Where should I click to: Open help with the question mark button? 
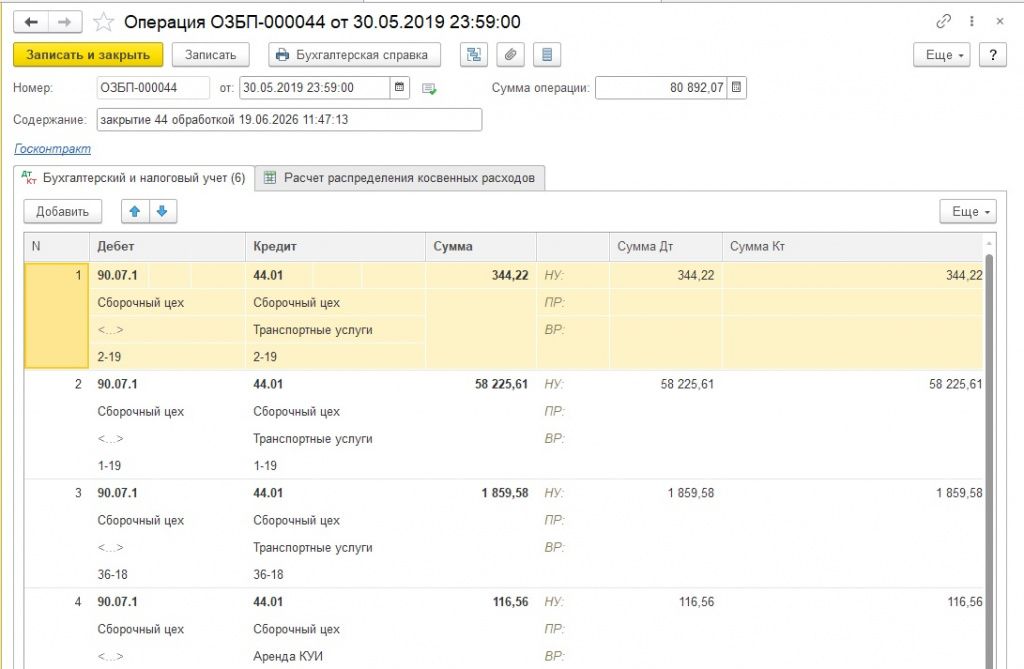point(993,55)
